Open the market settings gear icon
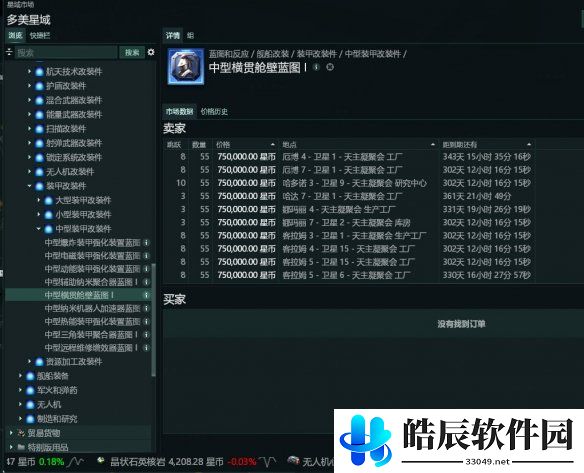 tap(151, 52)
